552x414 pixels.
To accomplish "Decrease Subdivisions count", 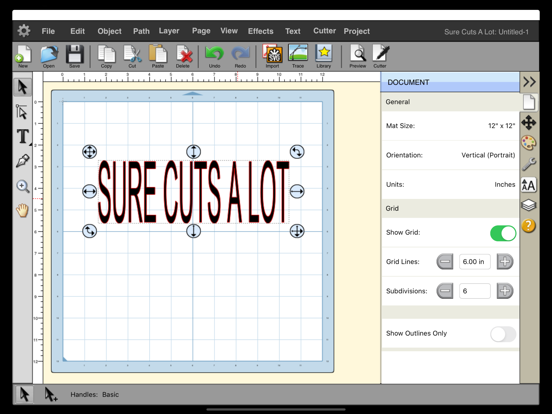I will coord(445,291).
